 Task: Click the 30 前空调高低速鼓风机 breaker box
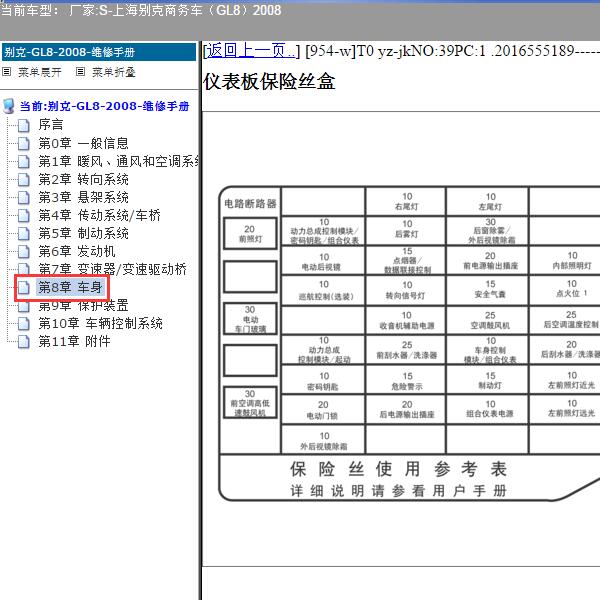click(x=250, y=403)
